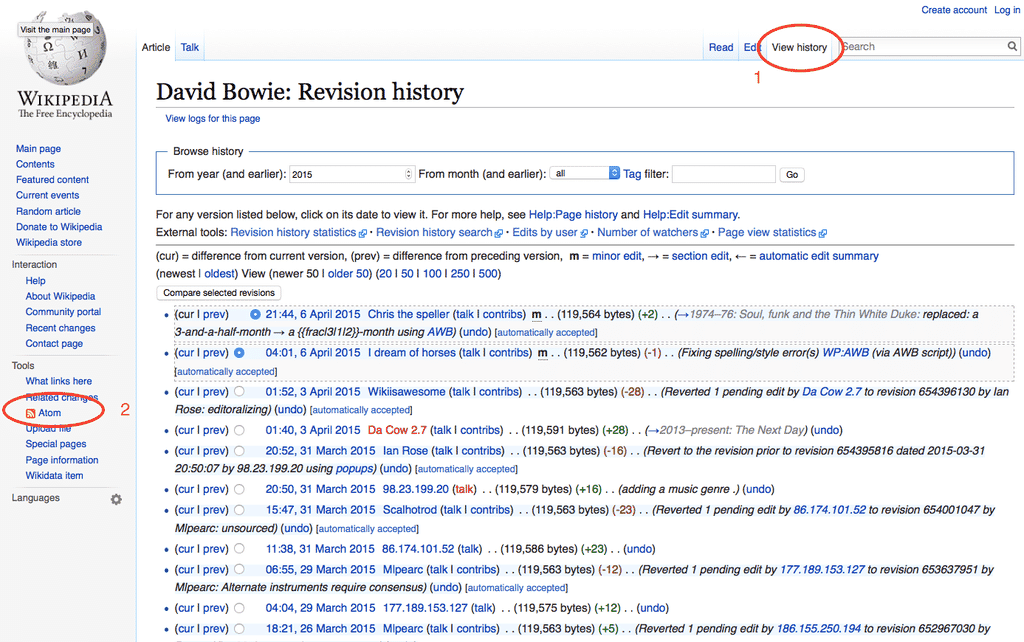Open Random article in sidebar
Screen dimensions: 1024x642
point(48,211)
